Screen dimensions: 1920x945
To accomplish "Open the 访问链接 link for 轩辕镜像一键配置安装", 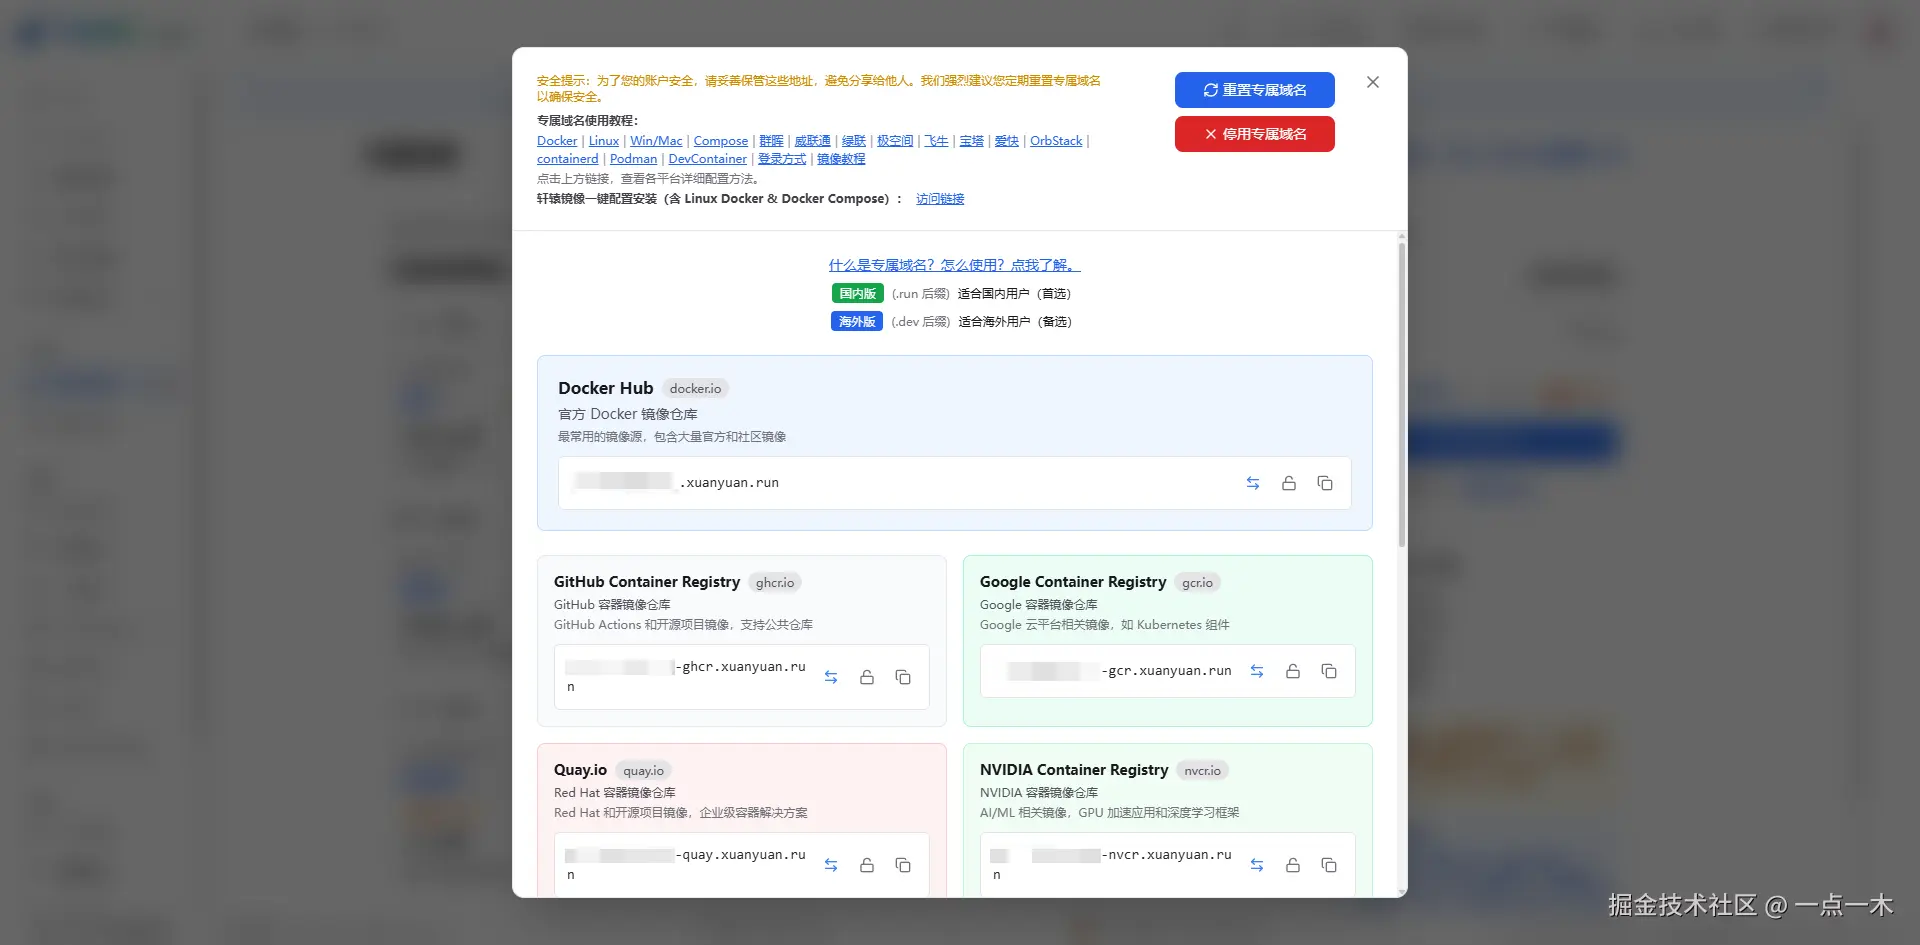I will (x=939, y=198).
